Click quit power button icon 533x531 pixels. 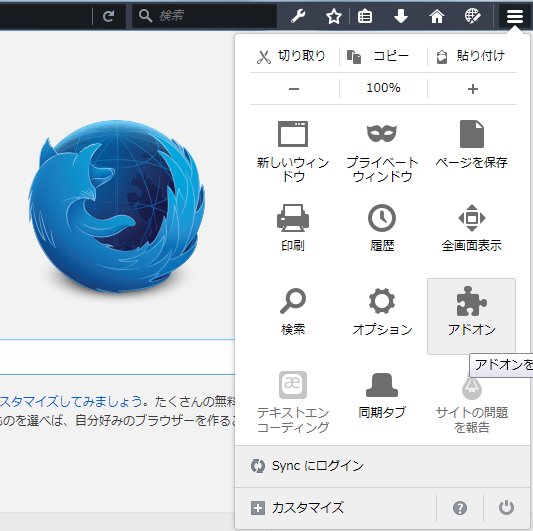[x=506, y=508]
